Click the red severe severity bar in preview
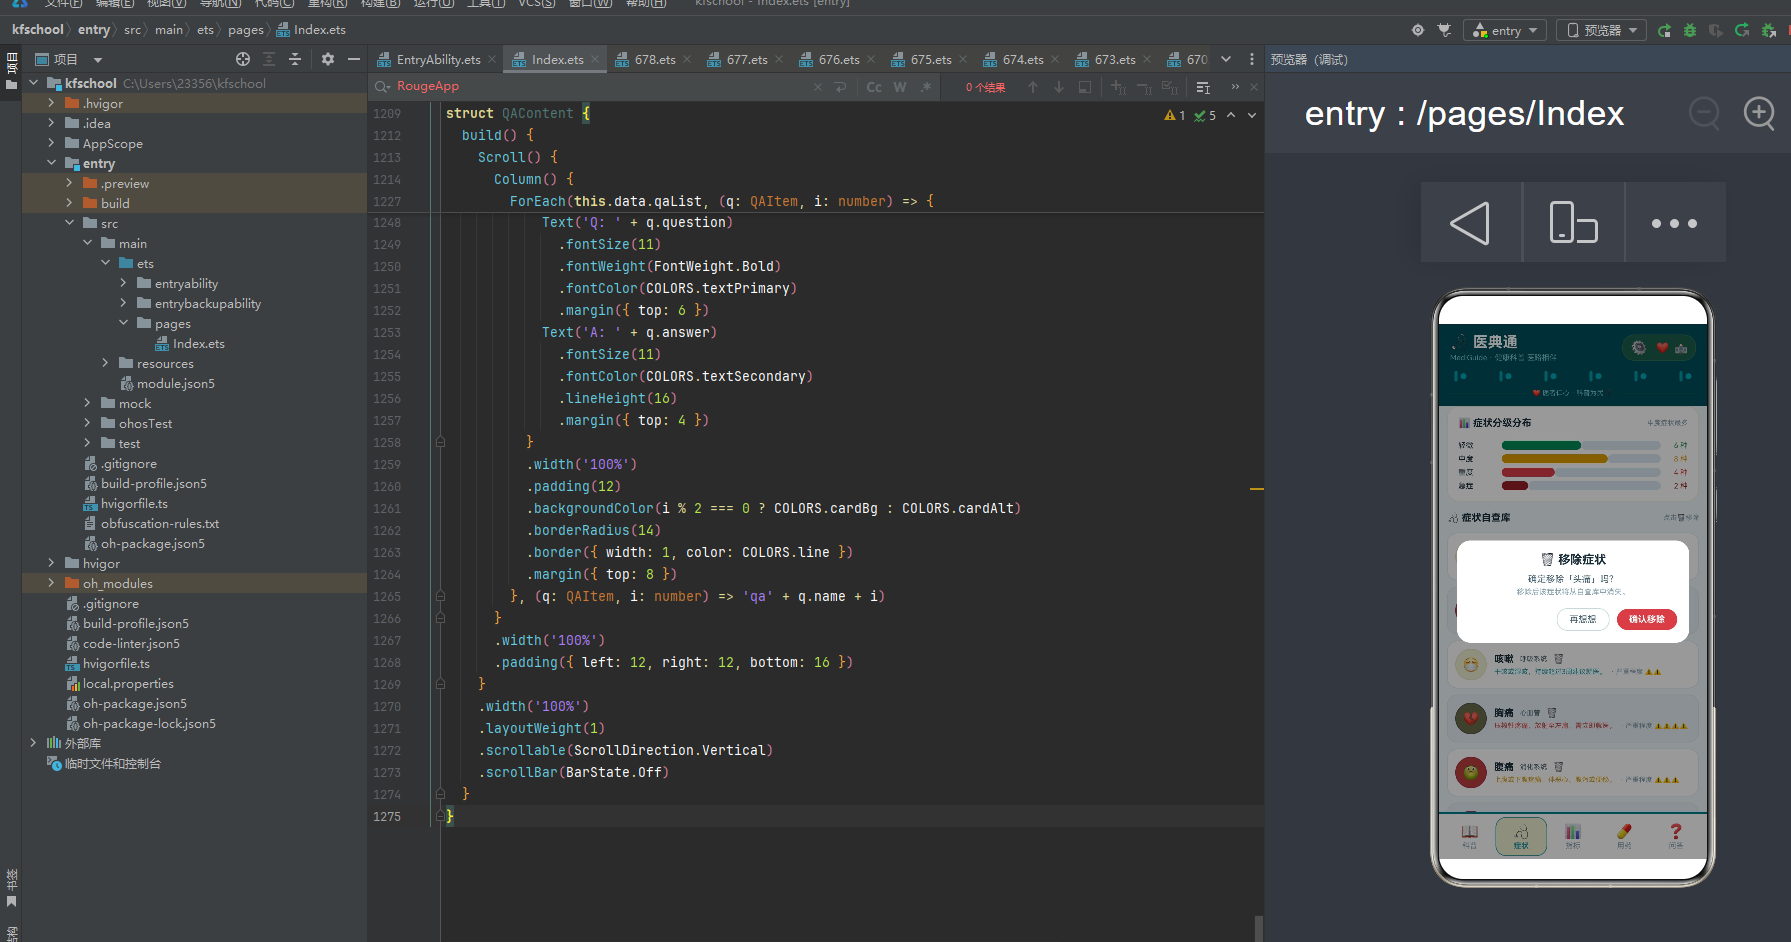The height and width of the screenshot is (942, 1791). coord(1528,472)
